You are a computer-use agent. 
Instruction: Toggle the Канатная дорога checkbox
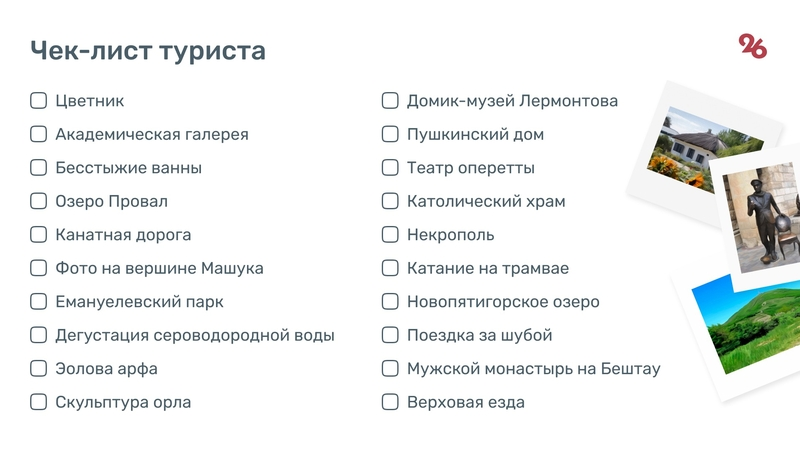pyautogui.click(x=39, y=235)
